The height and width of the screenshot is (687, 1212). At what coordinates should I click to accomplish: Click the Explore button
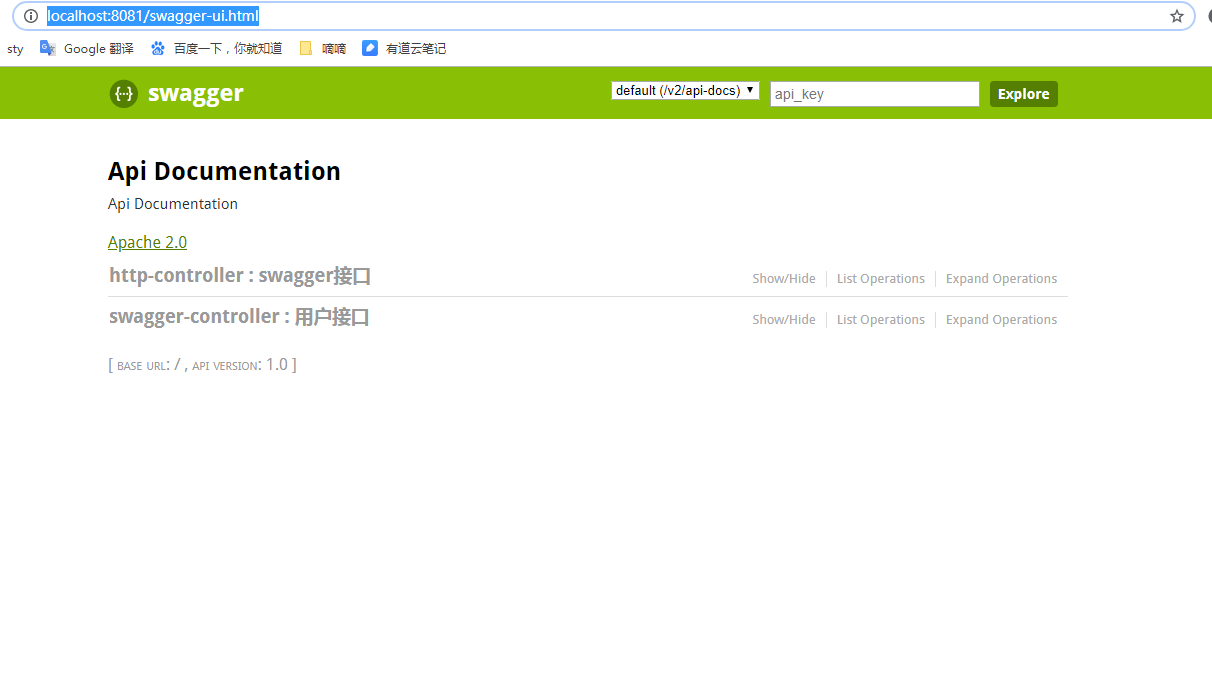1024,94
